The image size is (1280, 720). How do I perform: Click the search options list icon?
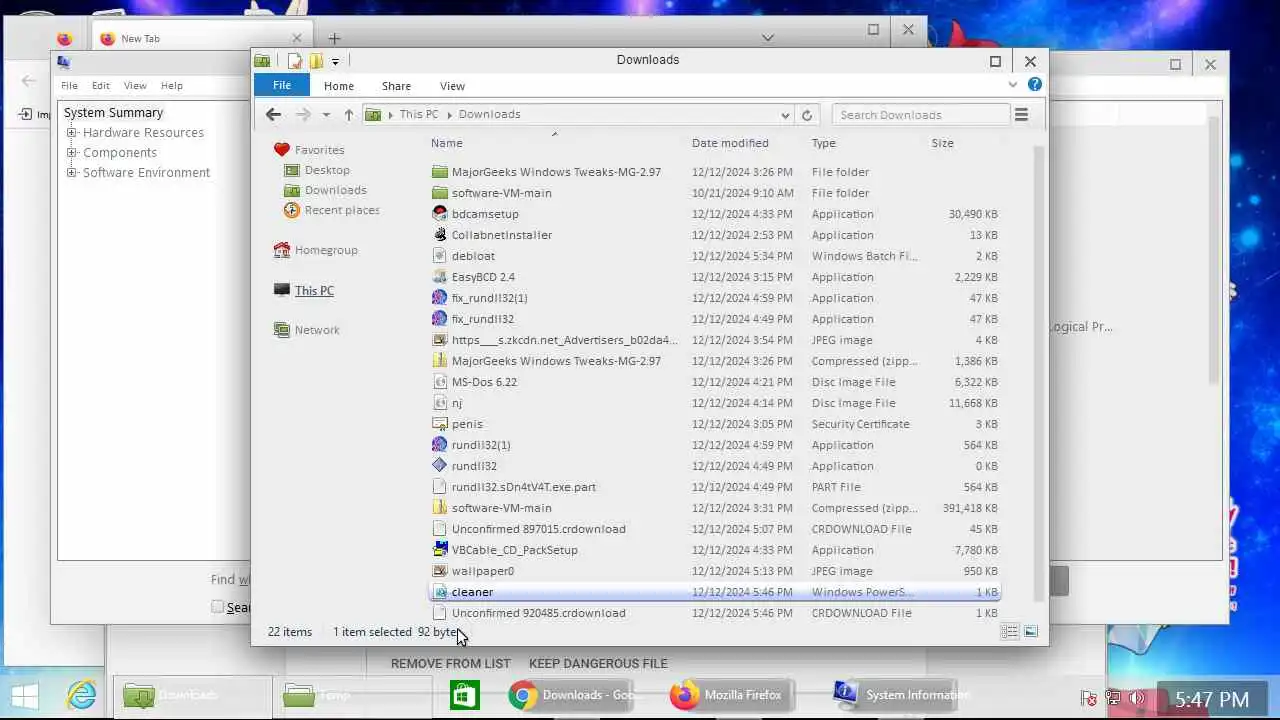1021,114
